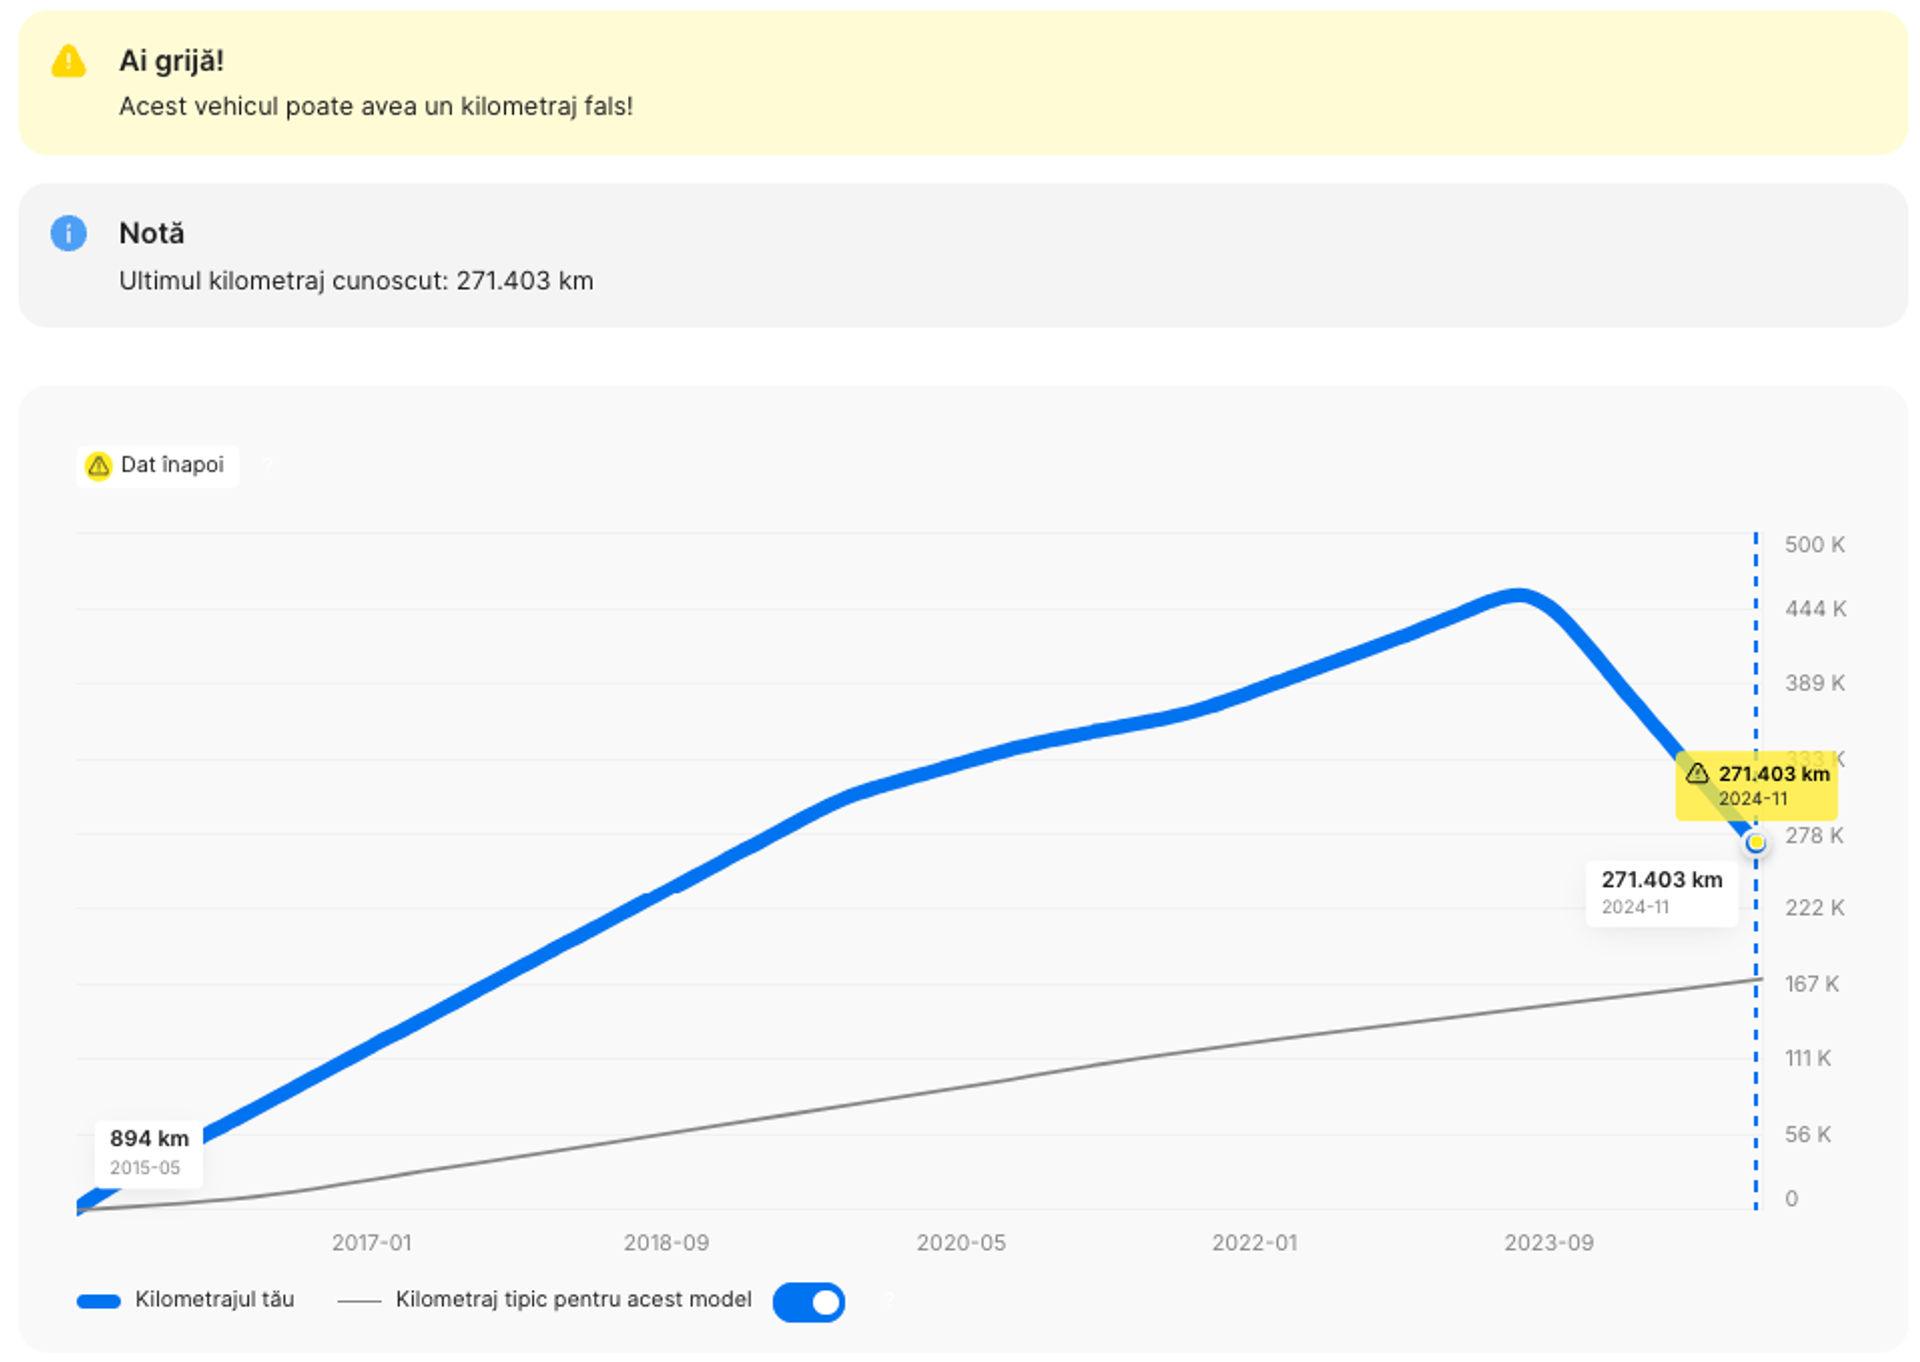The image size is (1920, 1362).
Task: Click the blue info icon beside Notă
Action: 69,234
